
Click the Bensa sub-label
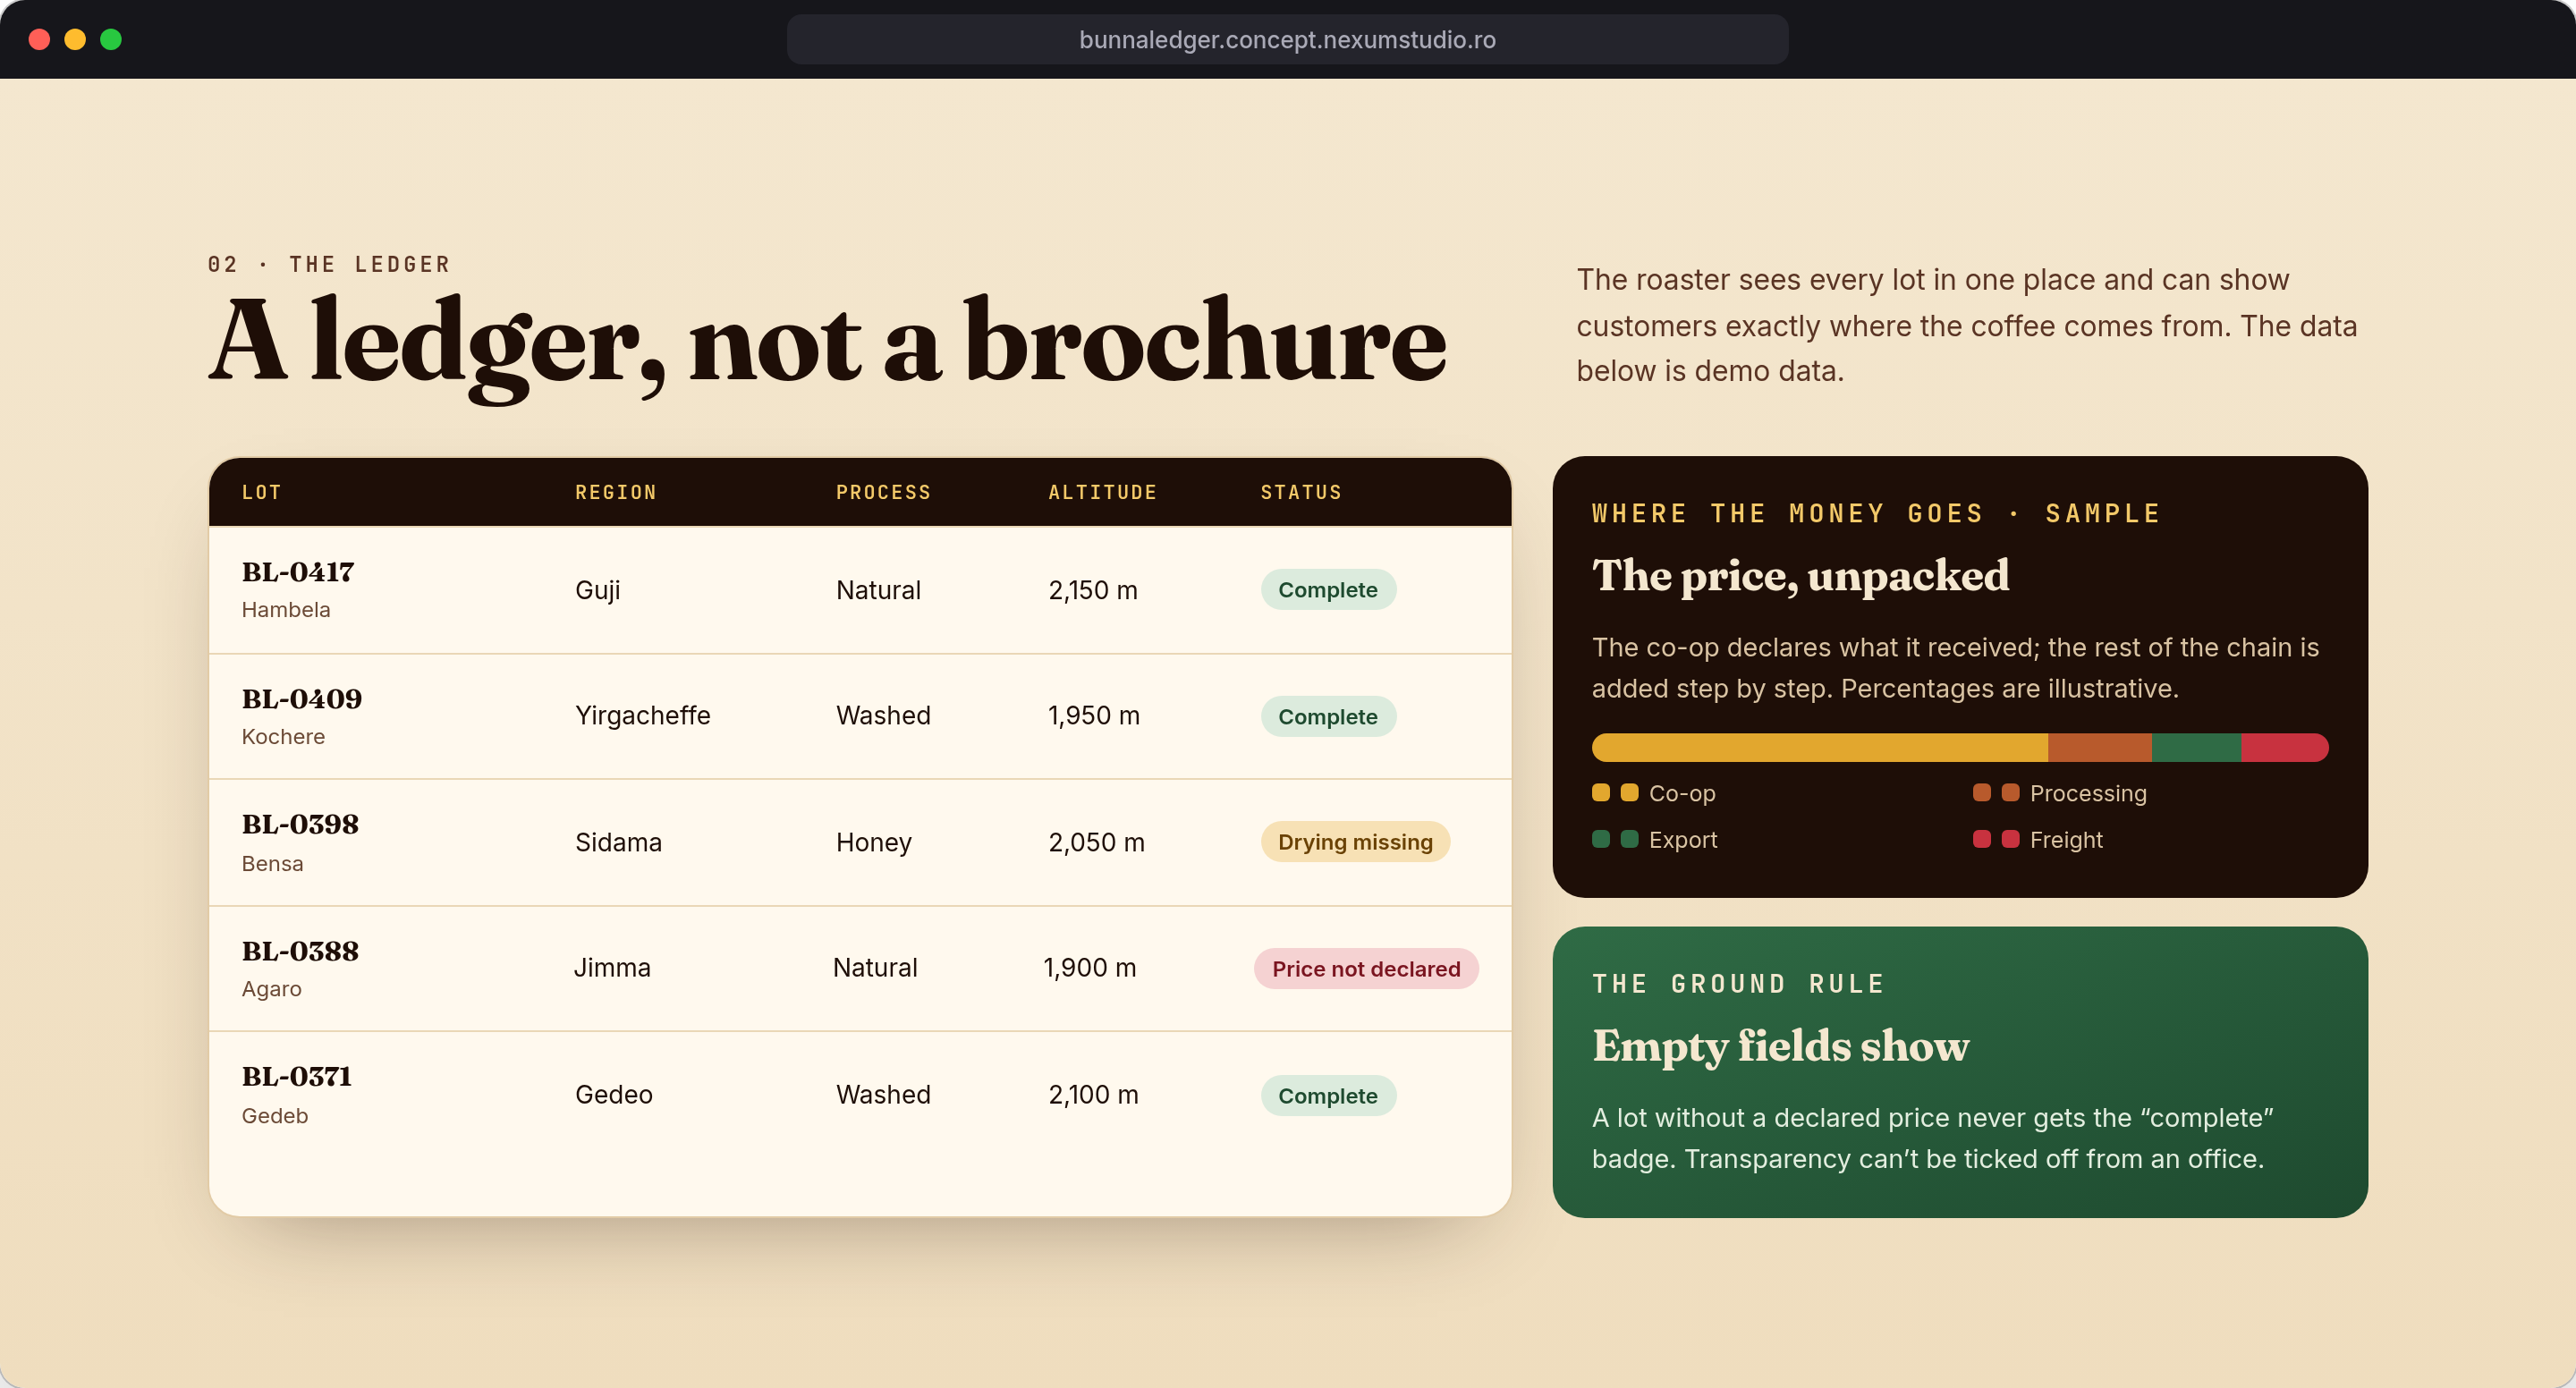pos(272,864)
